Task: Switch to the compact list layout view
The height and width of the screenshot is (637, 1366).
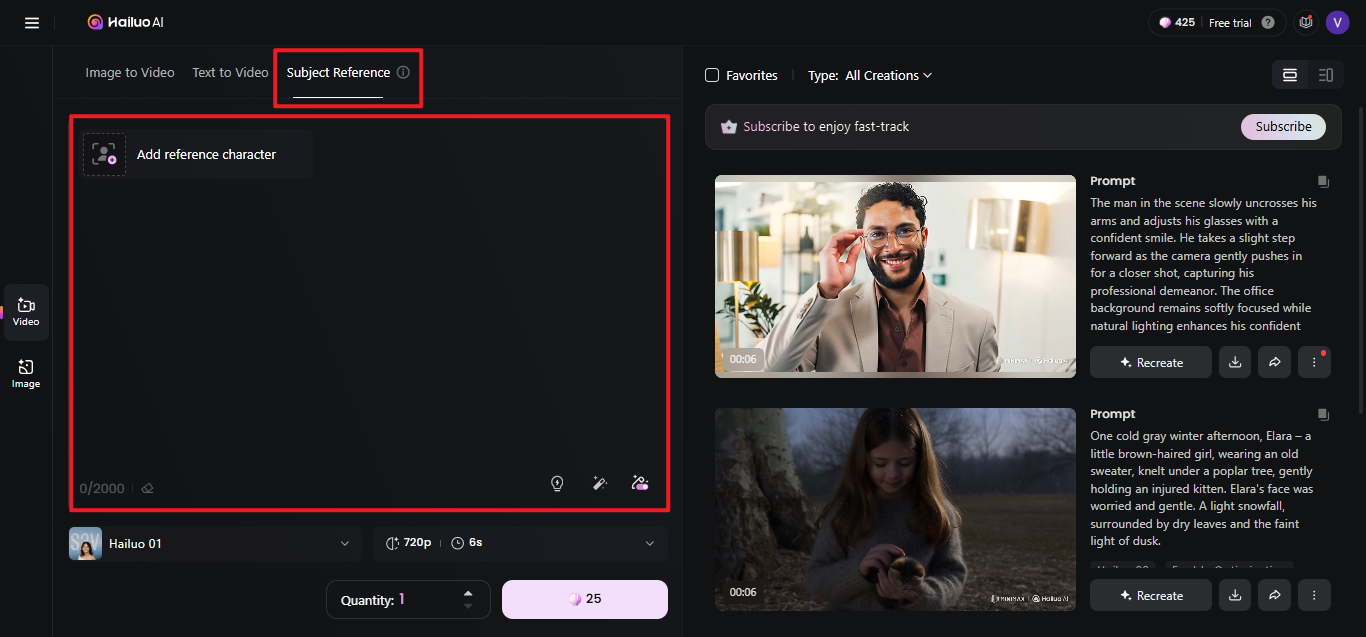Action: [x=1326, y=75]
